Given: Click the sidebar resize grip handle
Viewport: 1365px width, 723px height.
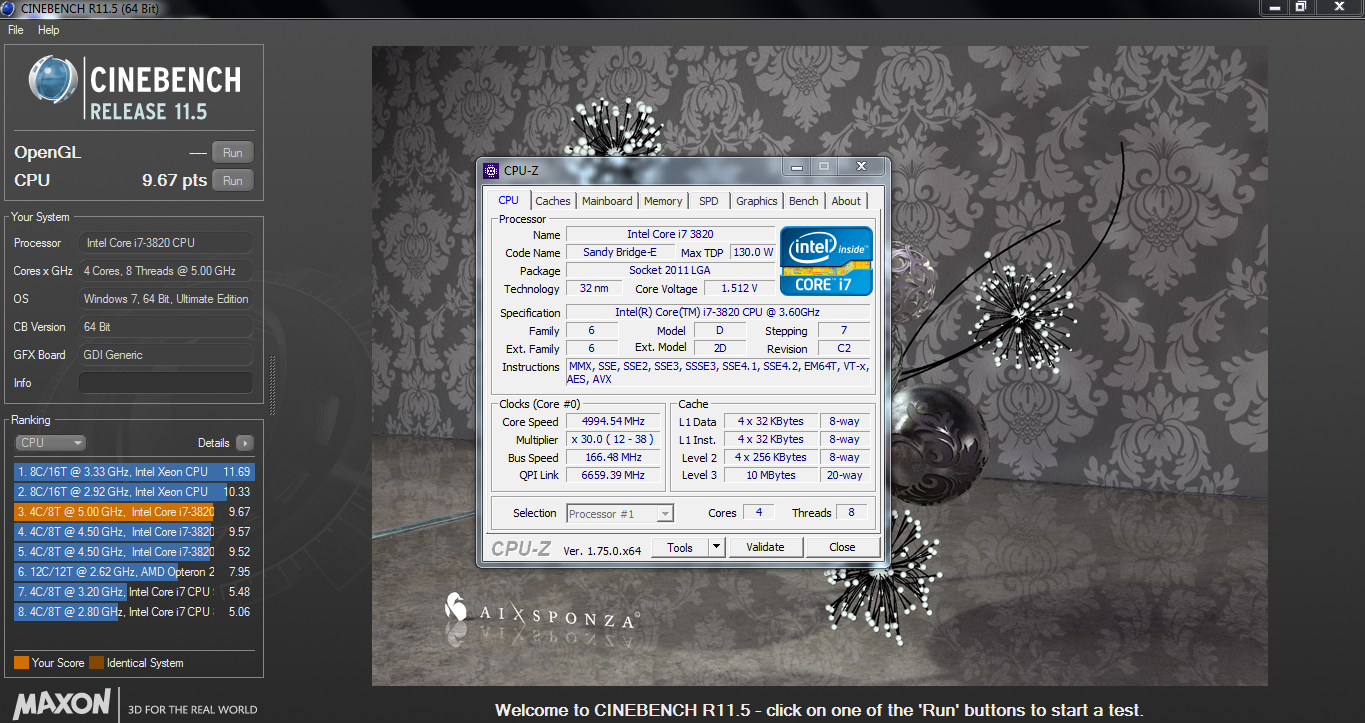Looking at the screenshot, I should (270, 385).
